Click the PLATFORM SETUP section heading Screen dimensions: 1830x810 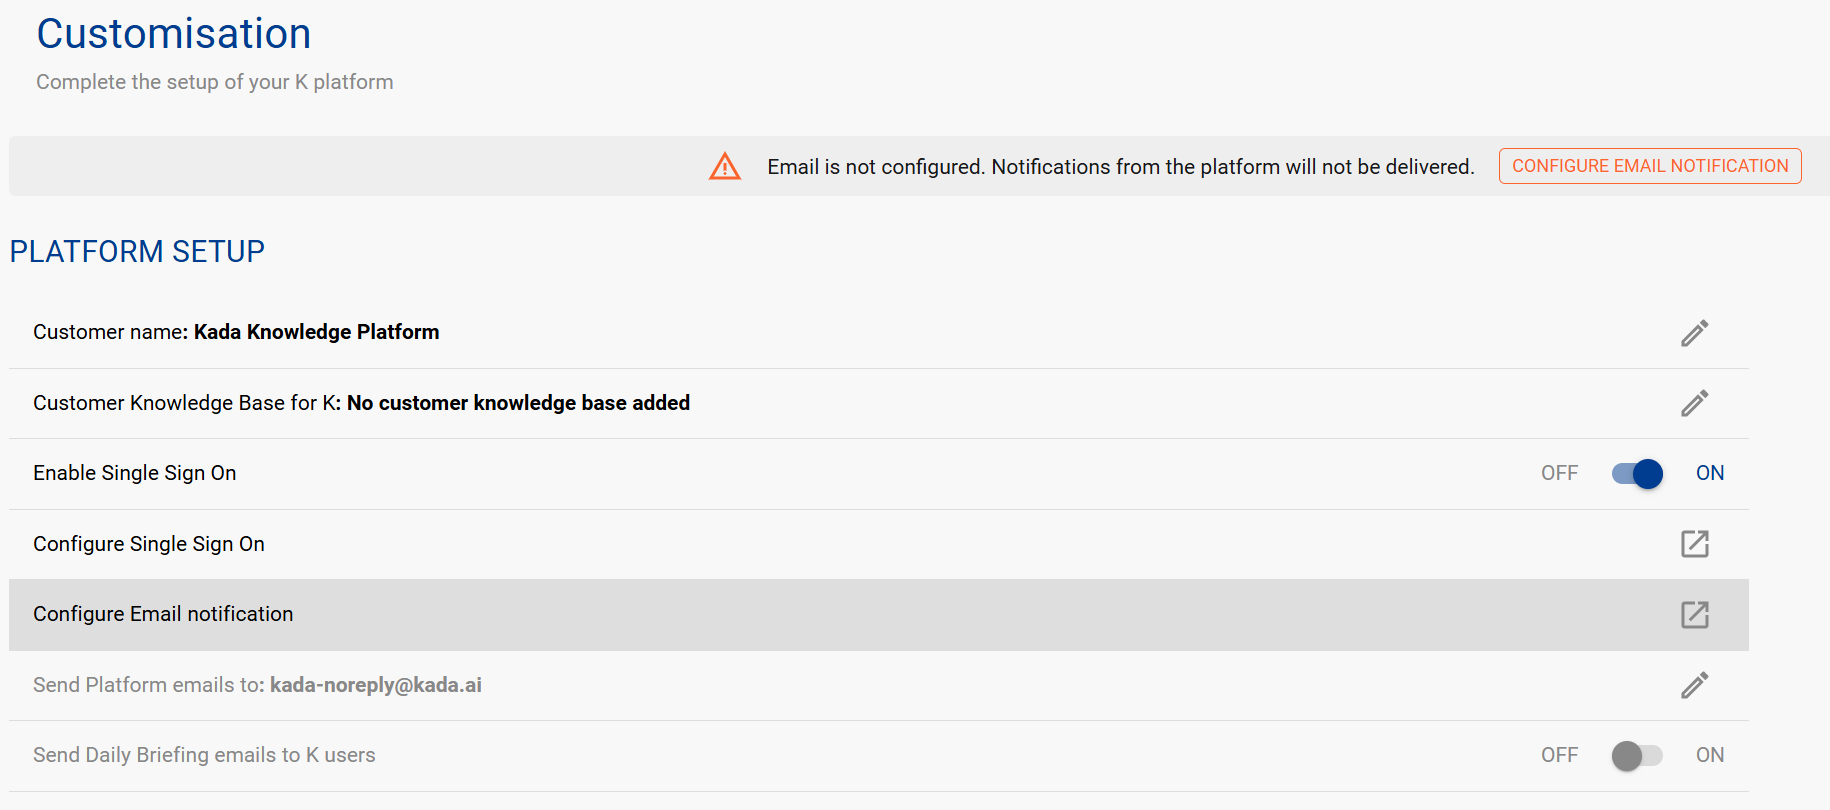click(137, 251)
